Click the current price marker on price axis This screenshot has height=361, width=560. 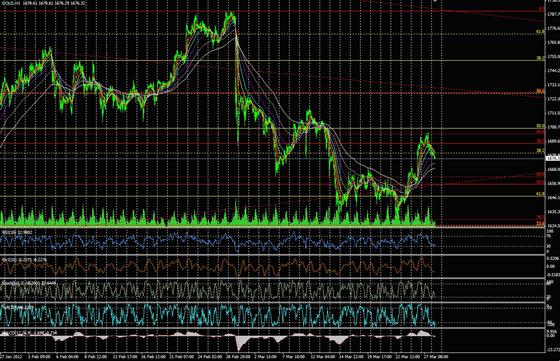pos(553,158)
